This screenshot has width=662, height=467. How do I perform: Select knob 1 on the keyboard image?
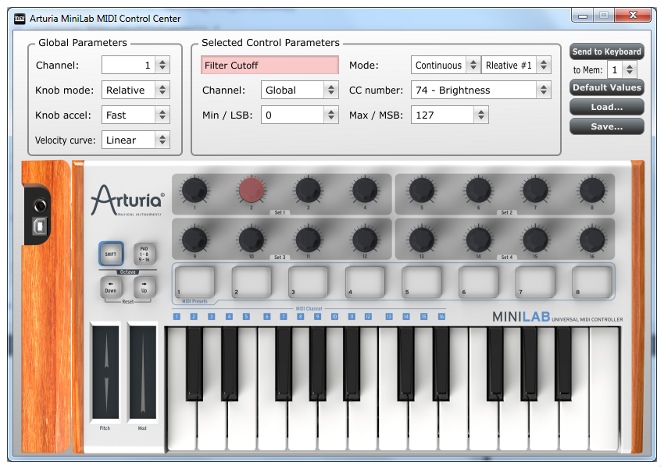pyautogui.click(x=195, y=190)
